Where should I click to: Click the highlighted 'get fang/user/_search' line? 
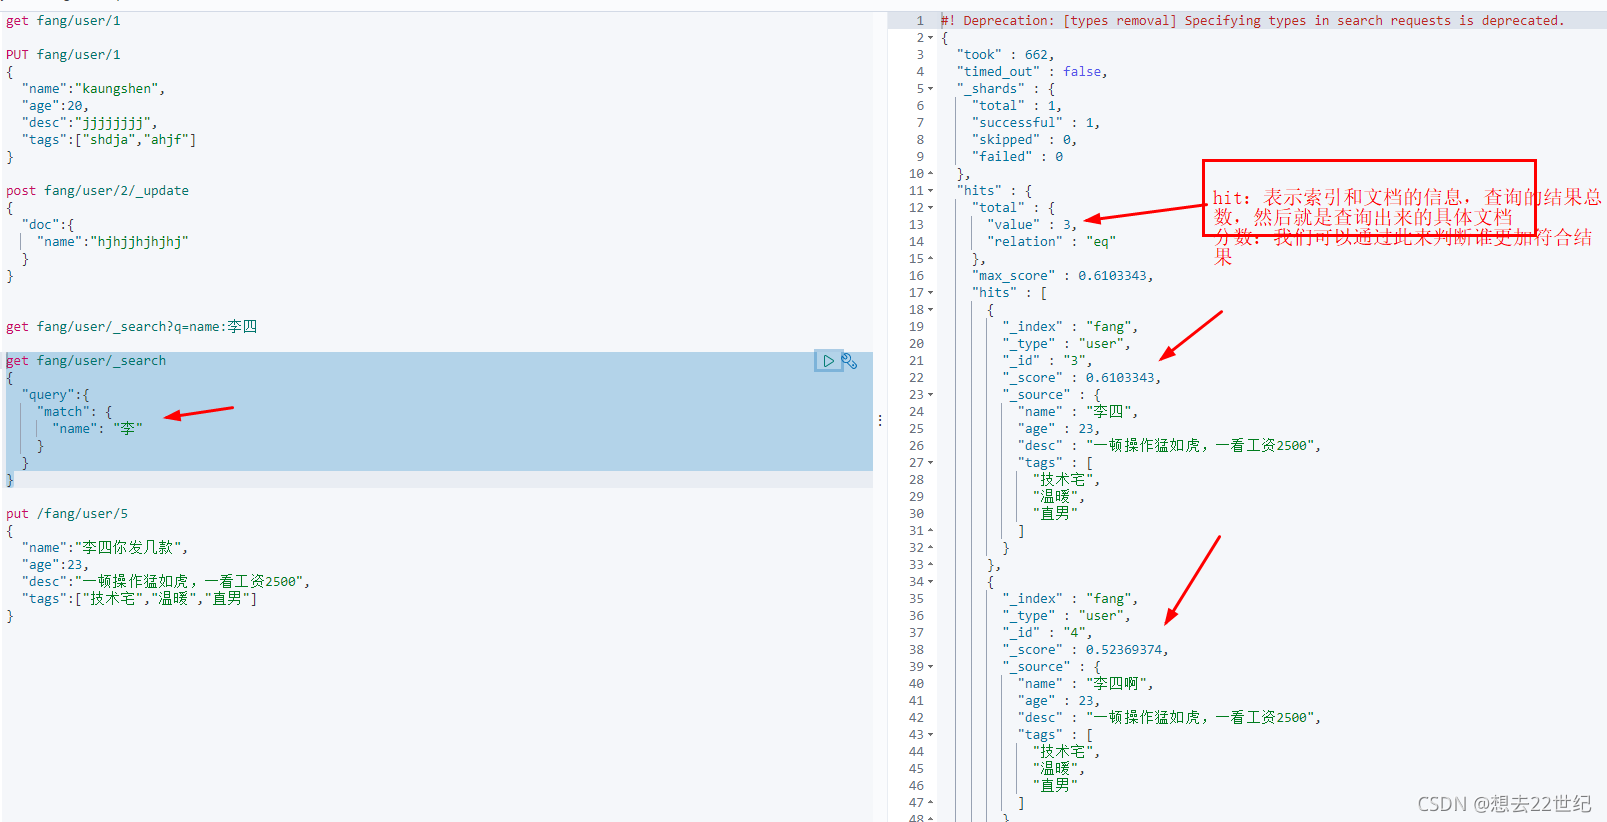pyautogui.click(x=86, y=361)
